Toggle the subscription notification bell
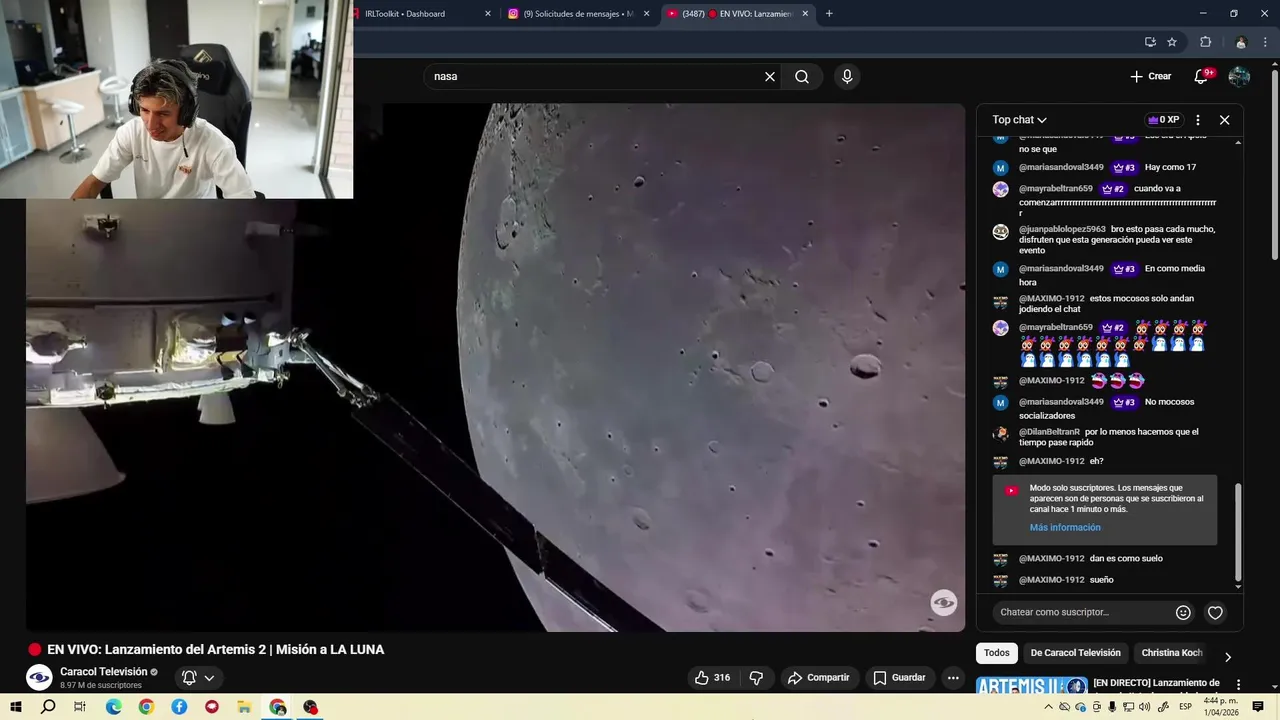This screenshot has width=1280, height=720. (189, 678)
